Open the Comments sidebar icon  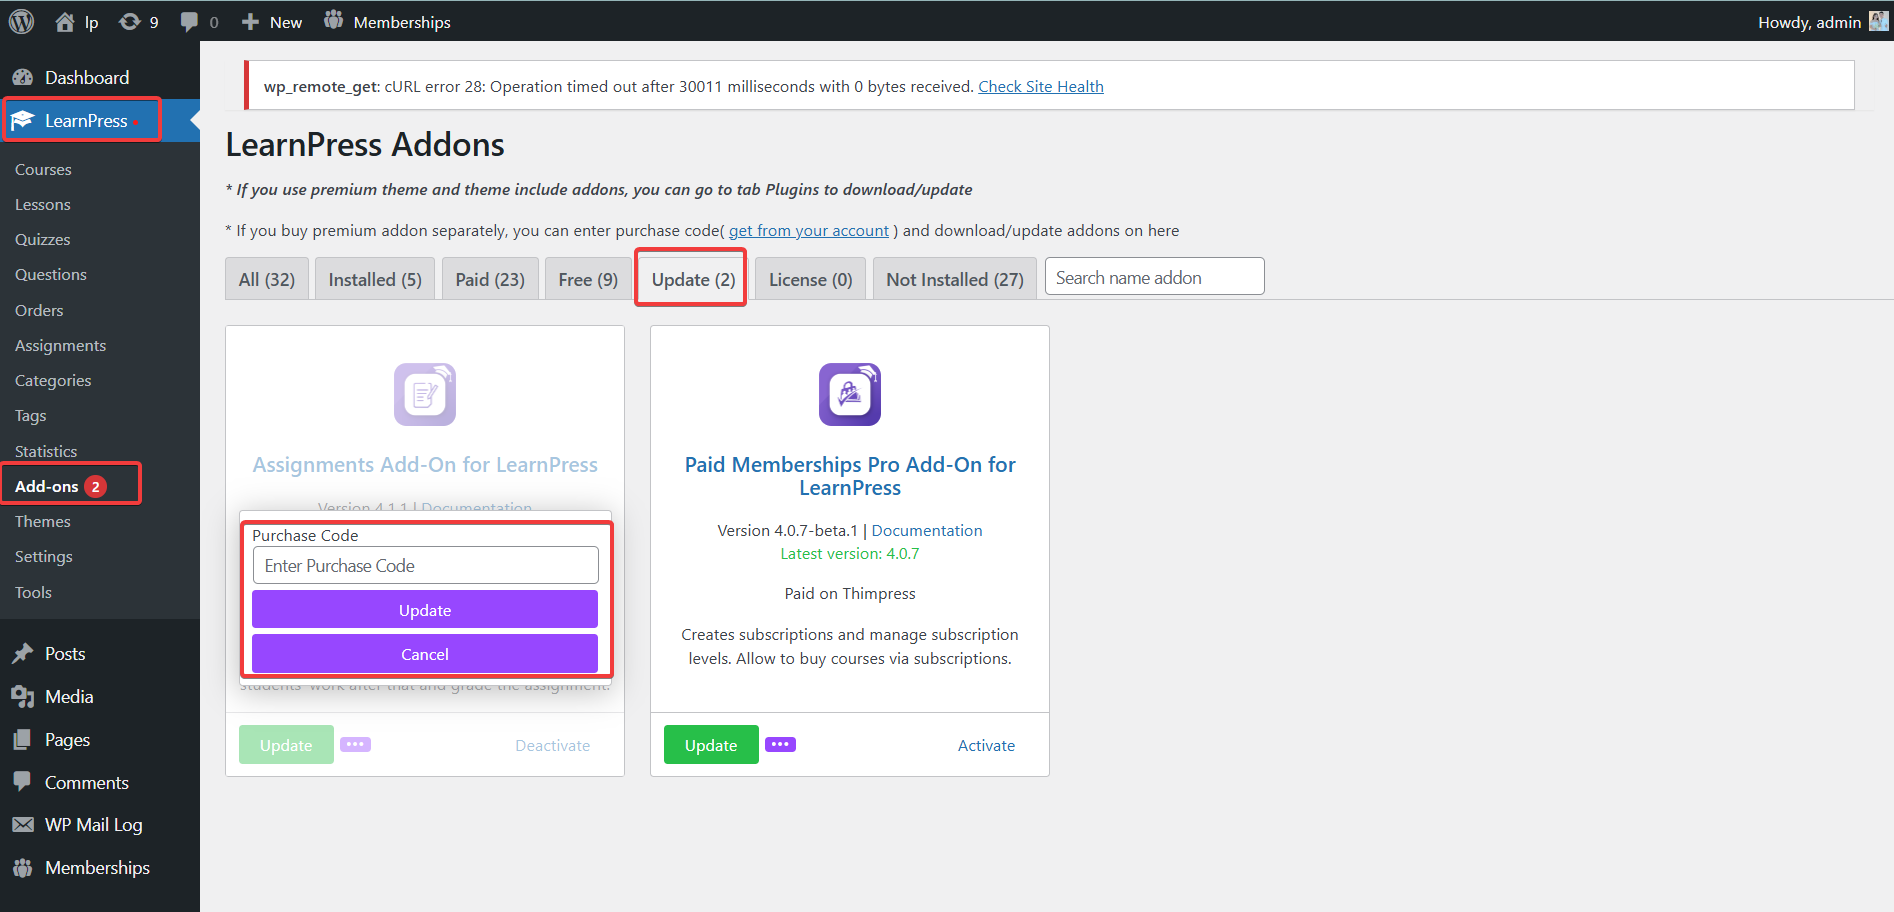[x=22, y=782]
